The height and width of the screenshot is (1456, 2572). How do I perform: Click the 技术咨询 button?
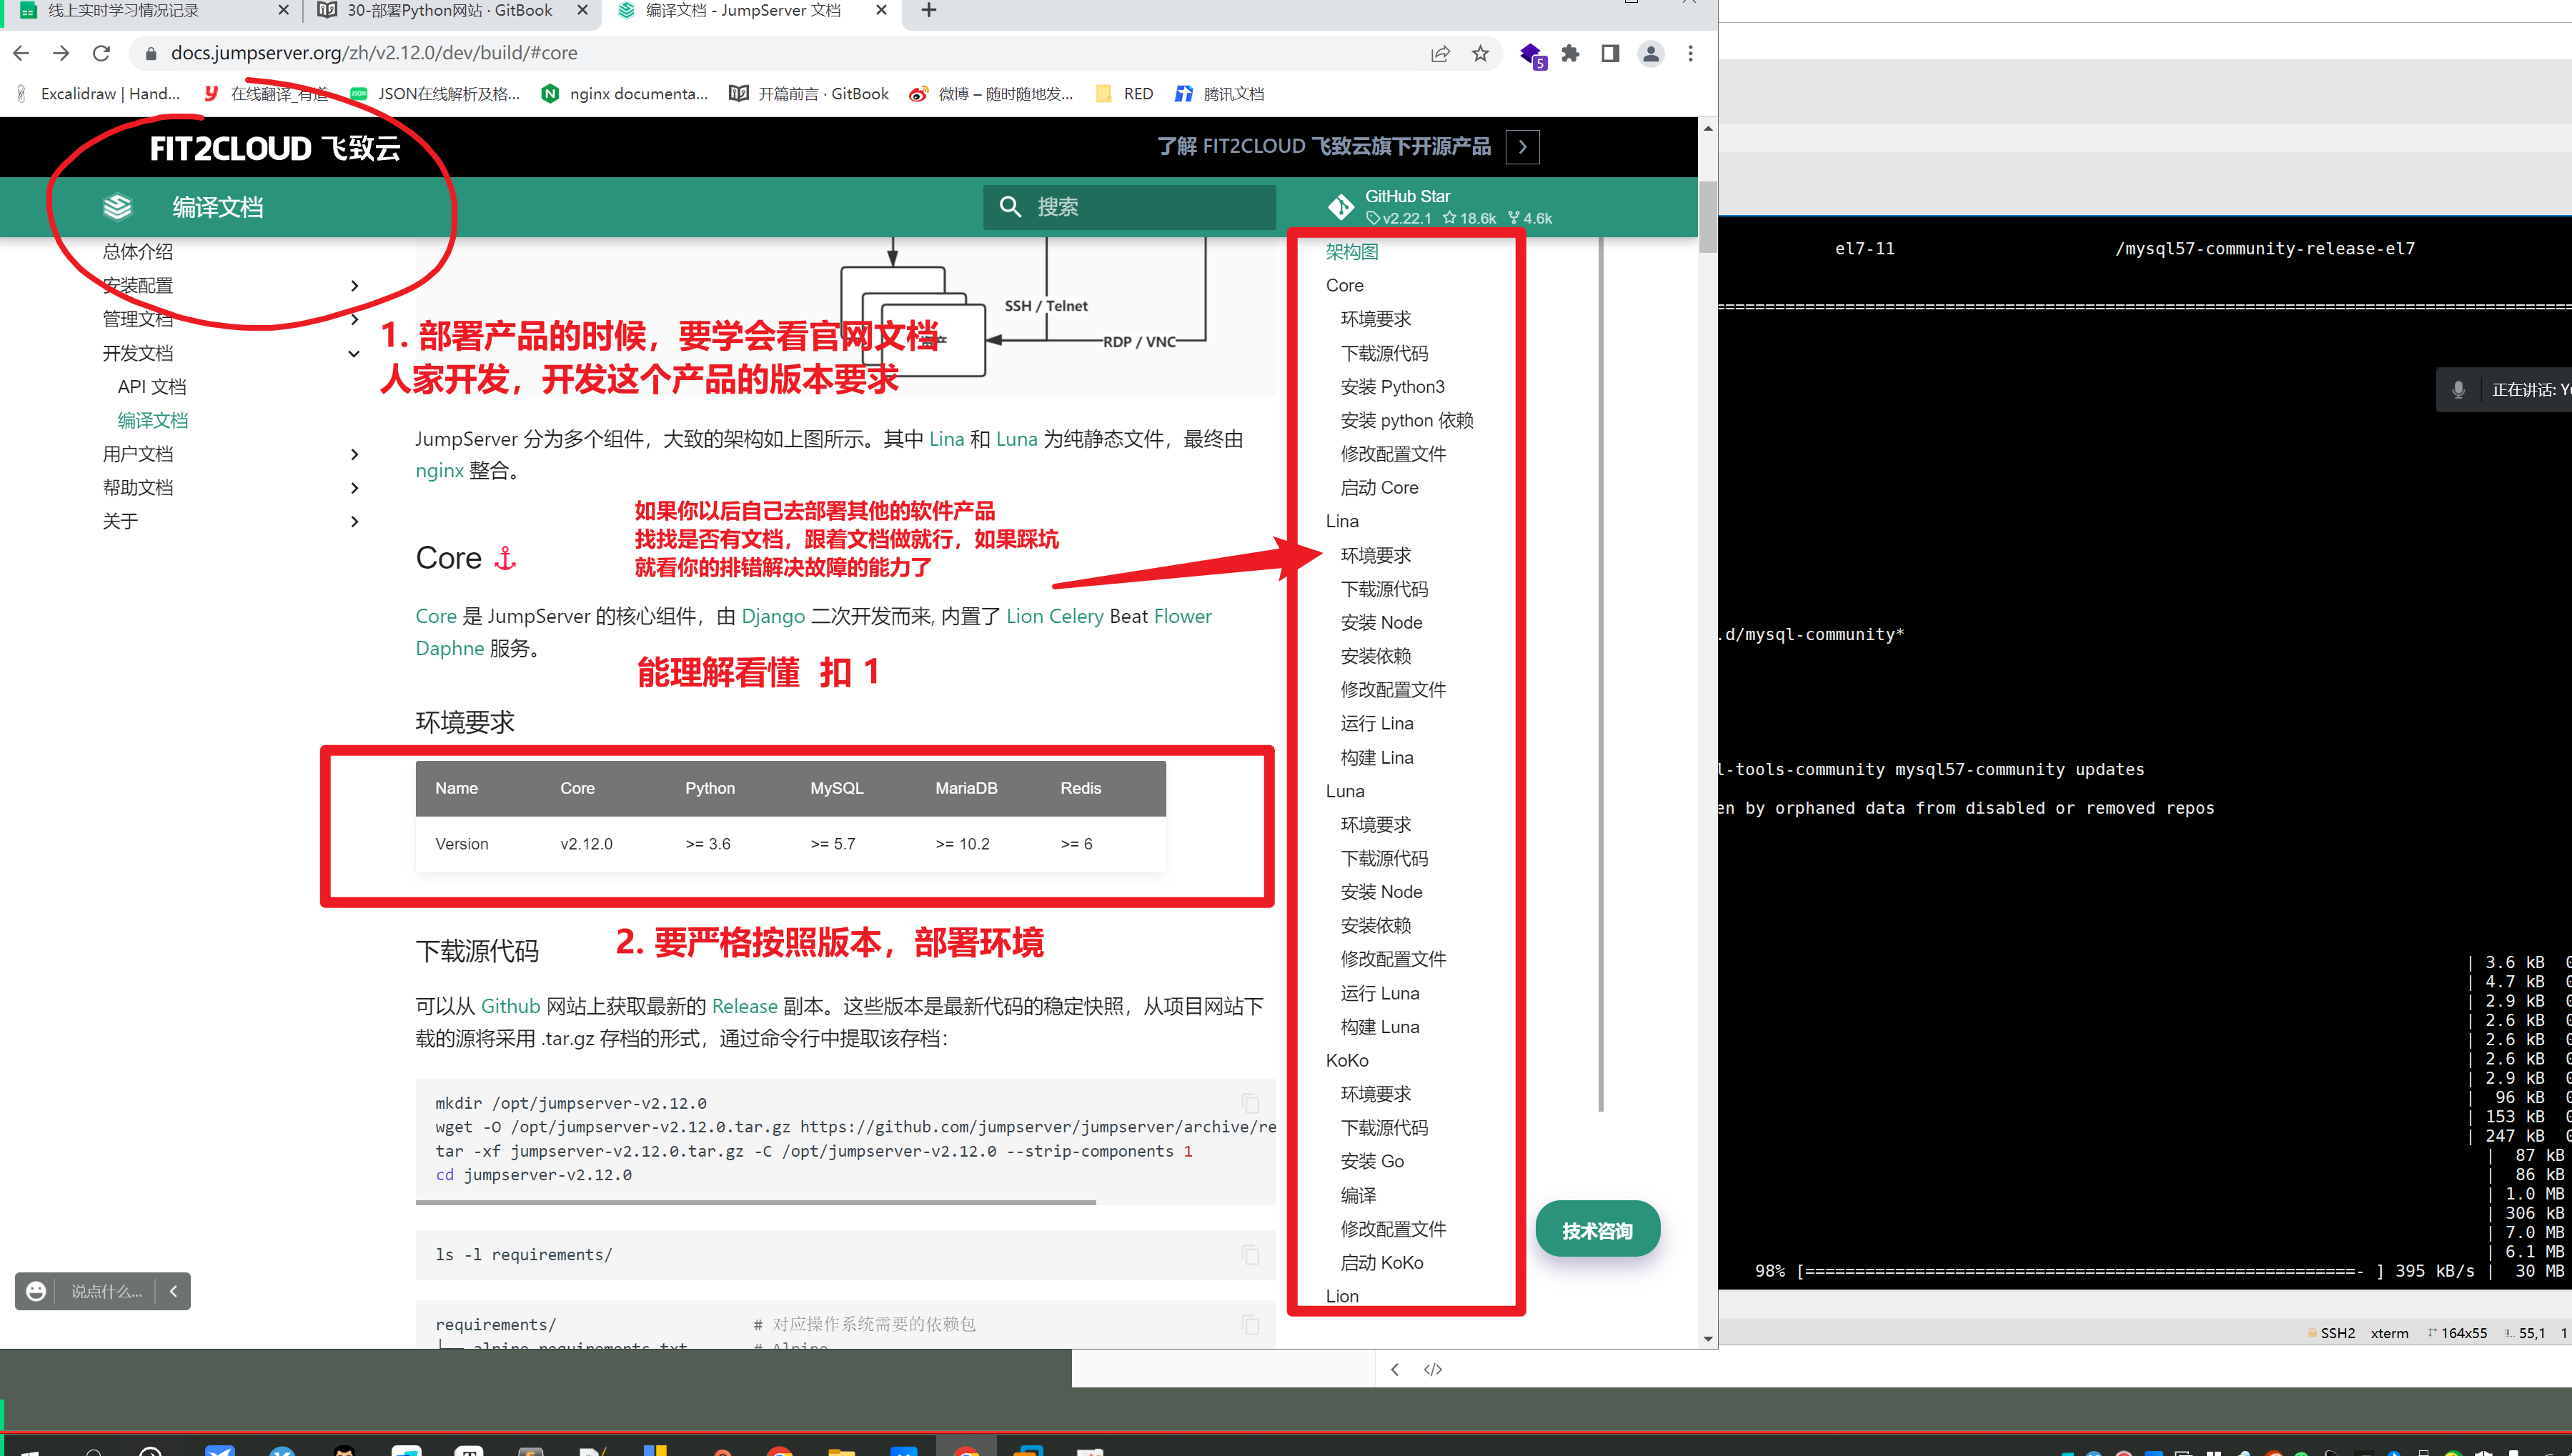pos(1597,1229)
